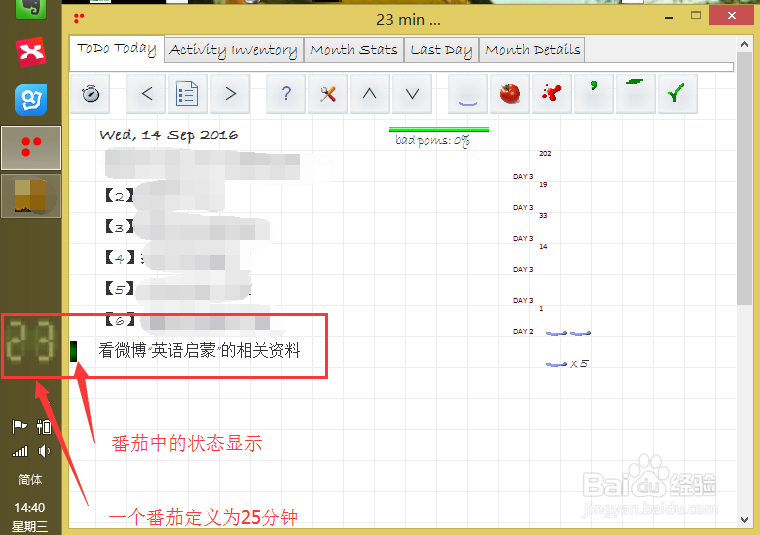
Task: Click the green bad poms progress bar
Action: pyautogui.click(x=439, y=129)
